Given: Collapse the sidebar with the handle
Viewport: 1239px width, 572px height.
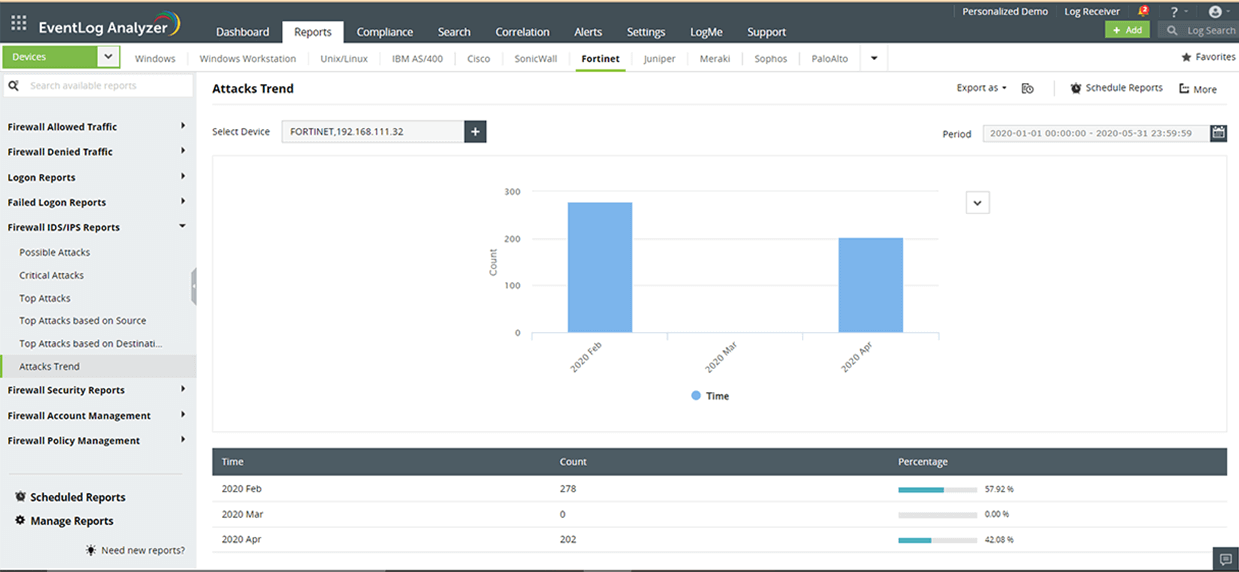Looking at the screenshot, I should pos(193,286).
